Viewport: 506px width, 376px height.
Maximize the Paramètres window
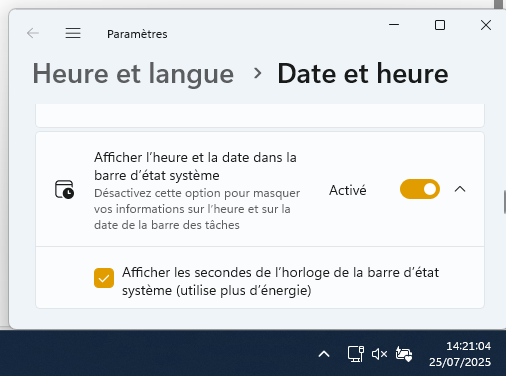(440, 25)
